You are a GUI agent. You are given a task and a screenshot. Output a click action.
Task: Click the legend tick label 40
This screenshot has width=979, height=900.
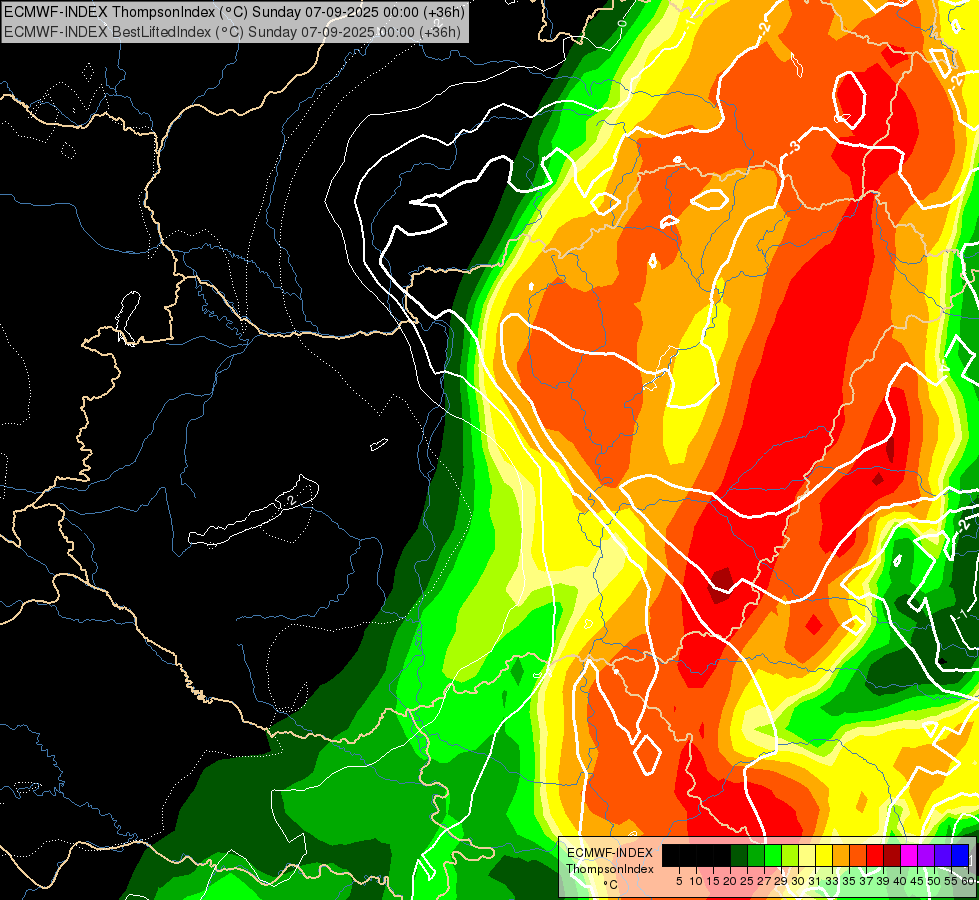(900, 881)
